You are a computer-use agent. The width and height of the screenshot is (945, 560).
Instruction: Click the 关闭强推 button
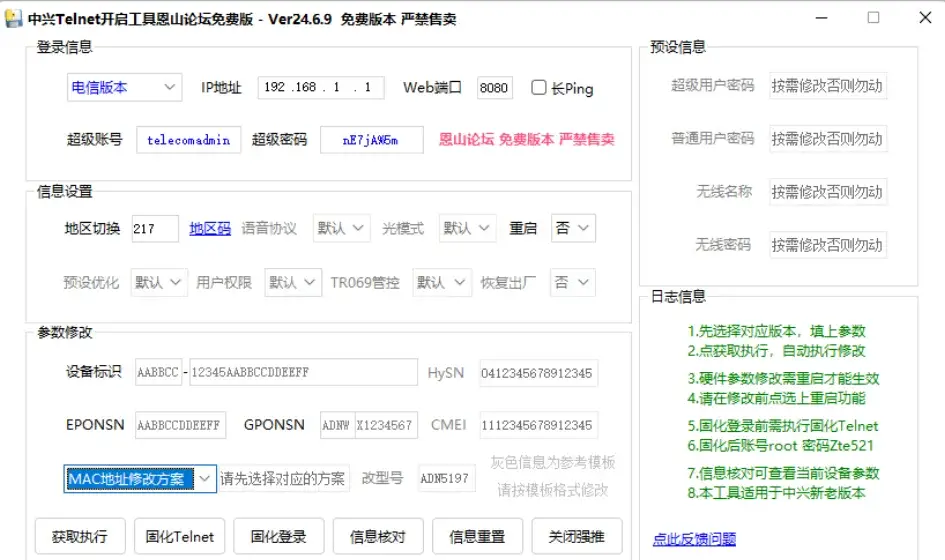pyautogui.click(x=577, y=536)
